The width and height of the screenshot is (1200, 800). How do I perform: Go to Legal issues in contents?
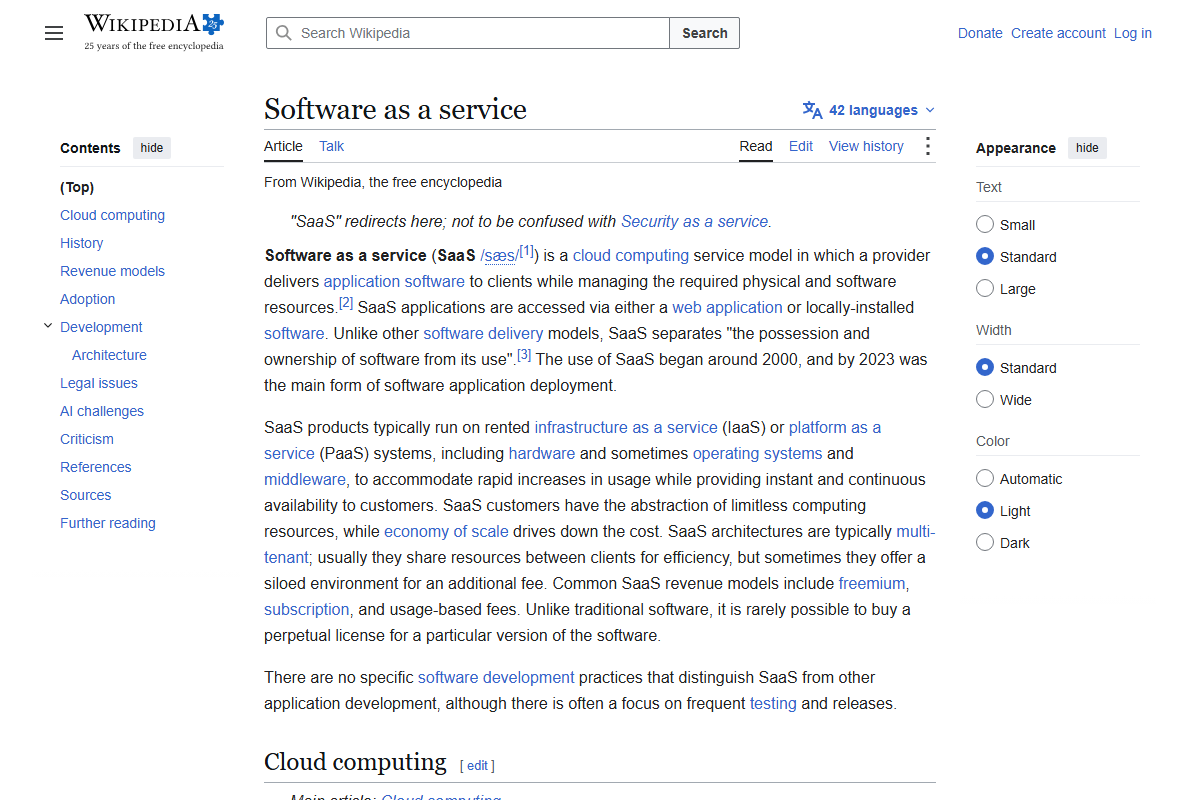(x=99, y=383)
